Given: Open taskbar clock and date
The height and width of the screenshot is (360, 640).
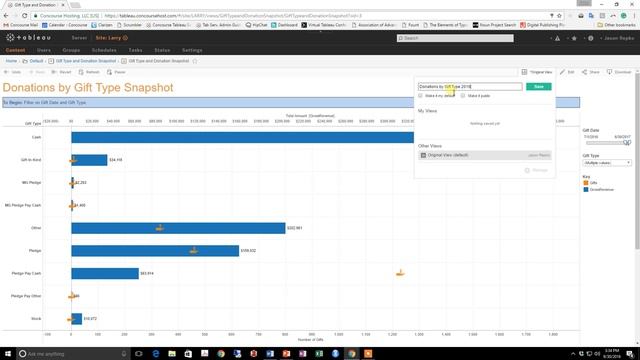Looking at the screenshot, I should click(611, 353).
